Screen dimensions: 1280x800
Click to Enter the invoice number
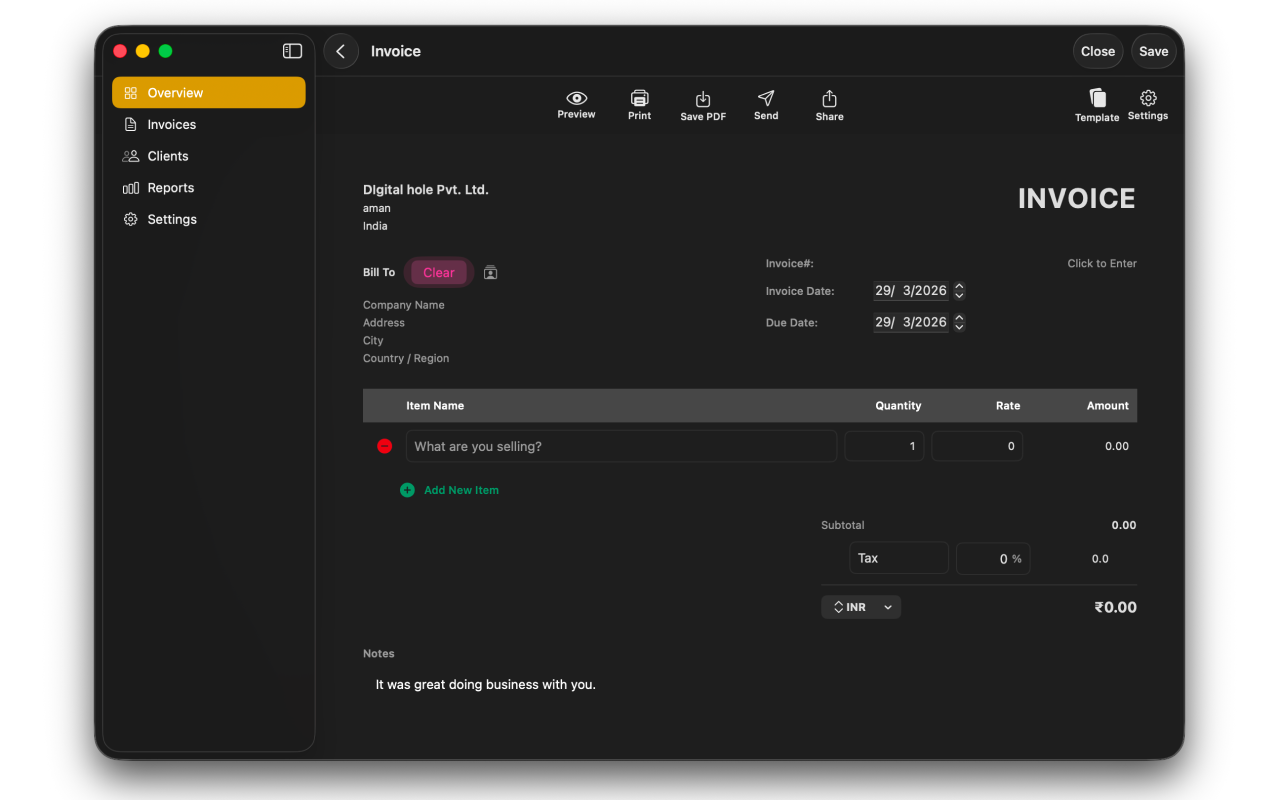1102,264
